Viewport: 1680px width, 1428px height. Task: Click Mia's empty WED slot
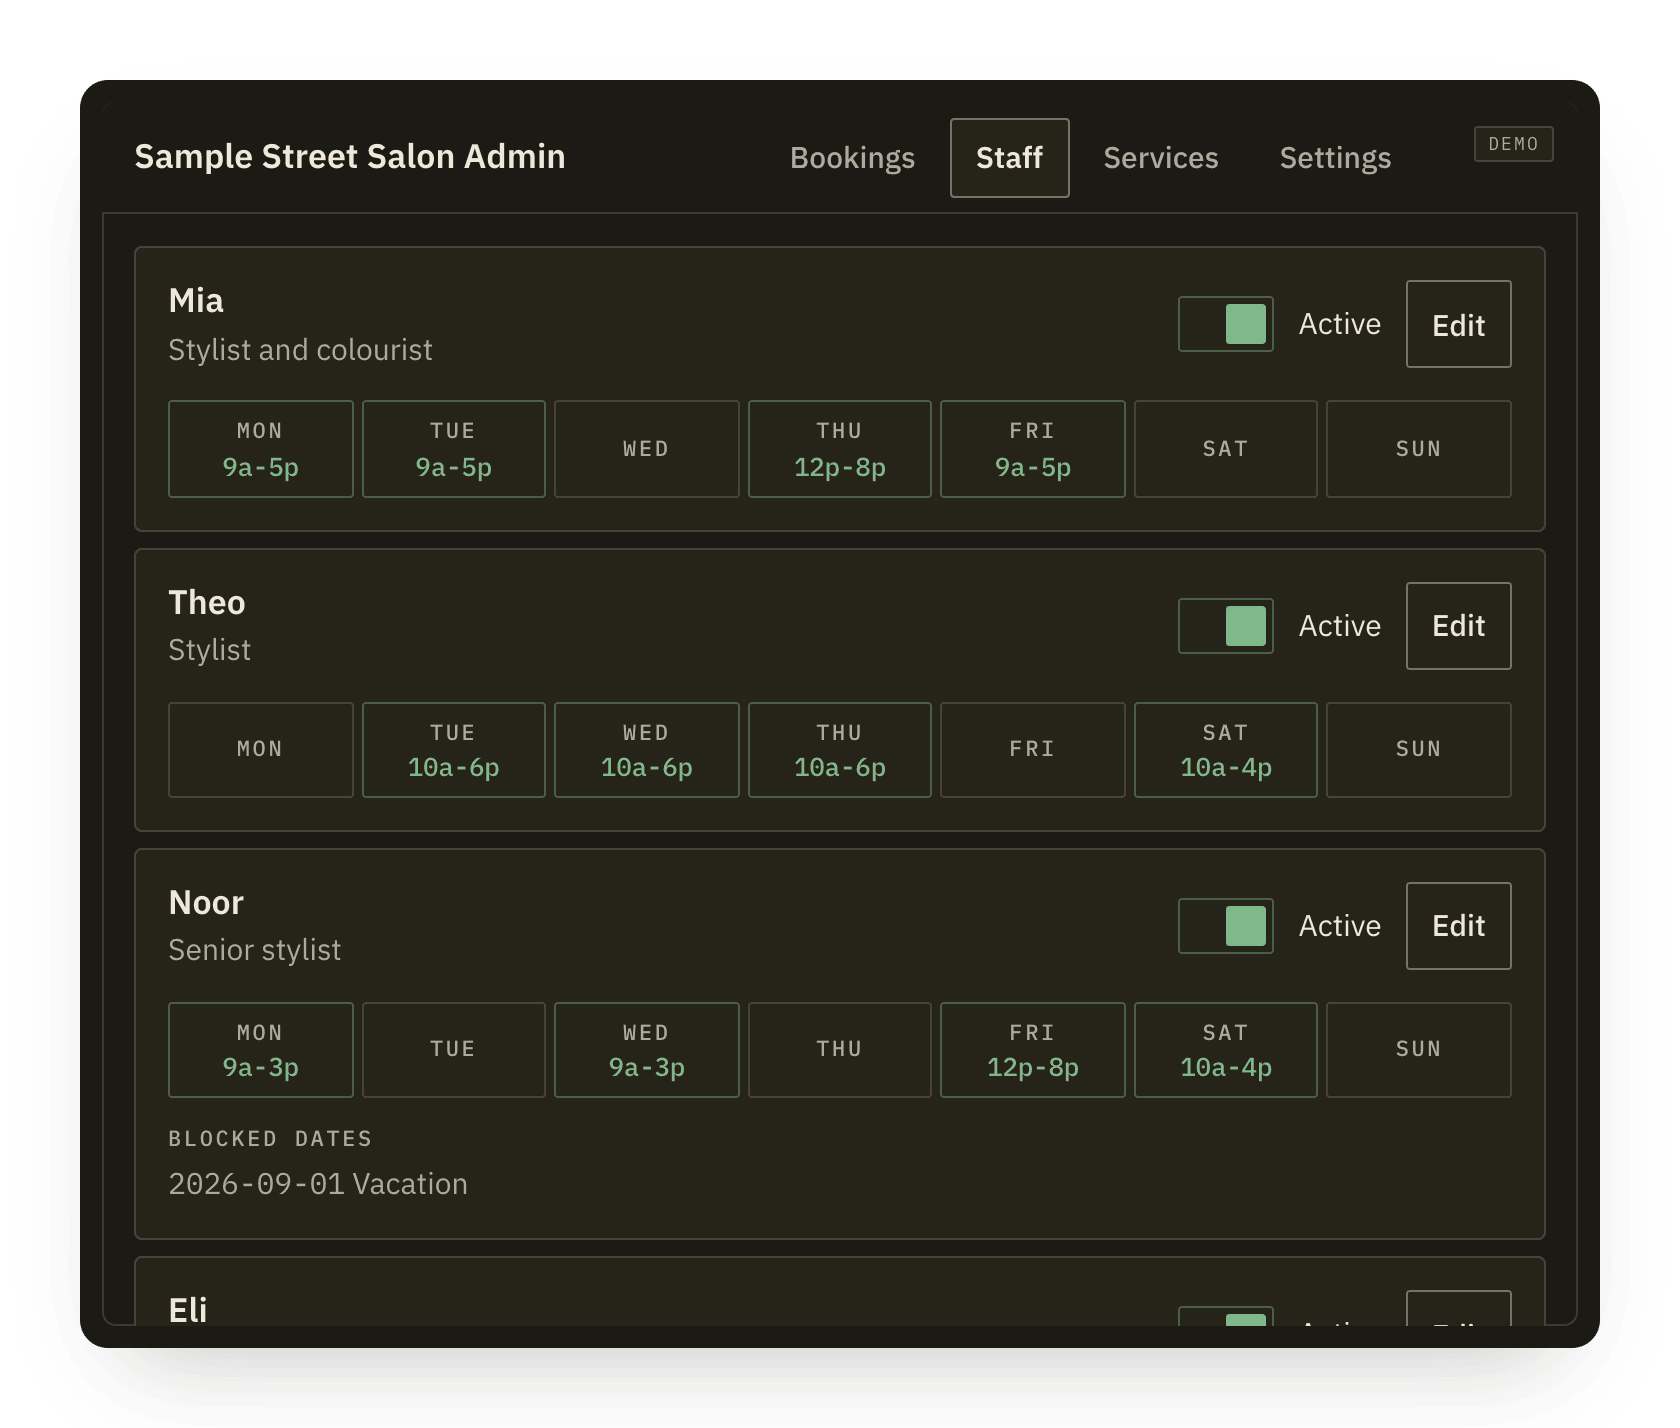(646, 449)
